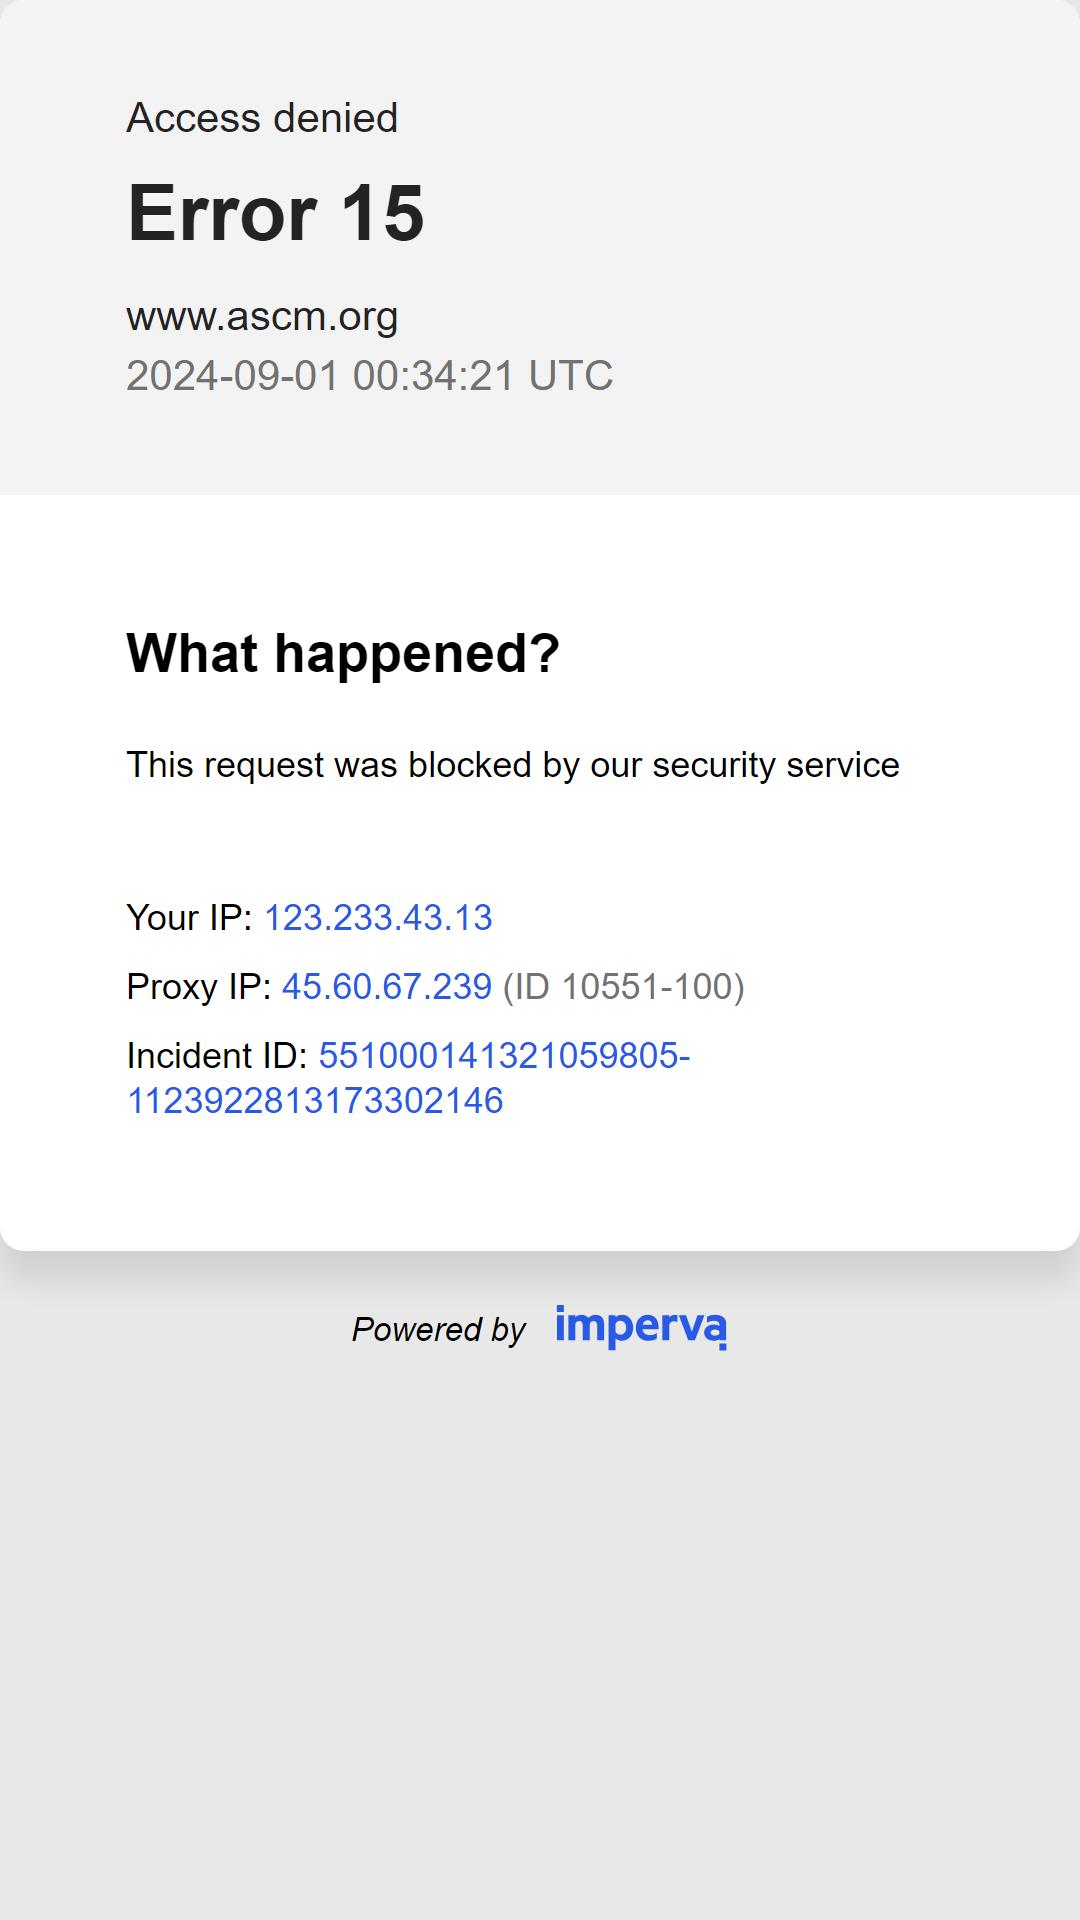
Task: Click the Access denied text
Action: click(x=262, y=118)
